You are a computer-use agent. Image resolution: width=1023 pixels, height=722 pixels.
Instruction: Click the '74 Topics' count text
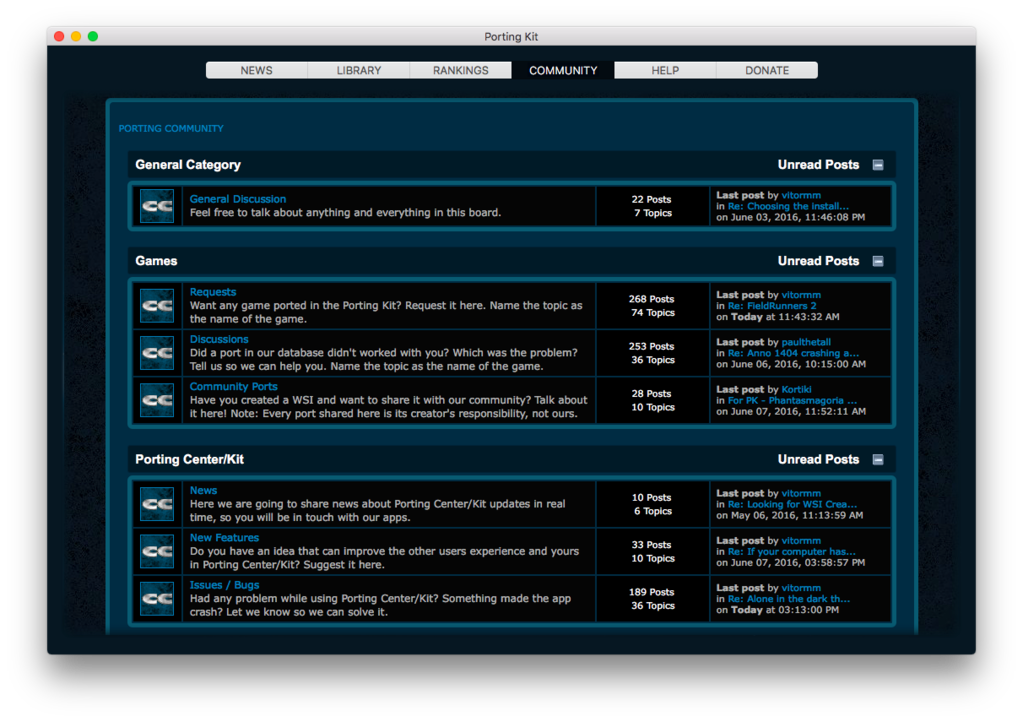click(x=653, y=312)
